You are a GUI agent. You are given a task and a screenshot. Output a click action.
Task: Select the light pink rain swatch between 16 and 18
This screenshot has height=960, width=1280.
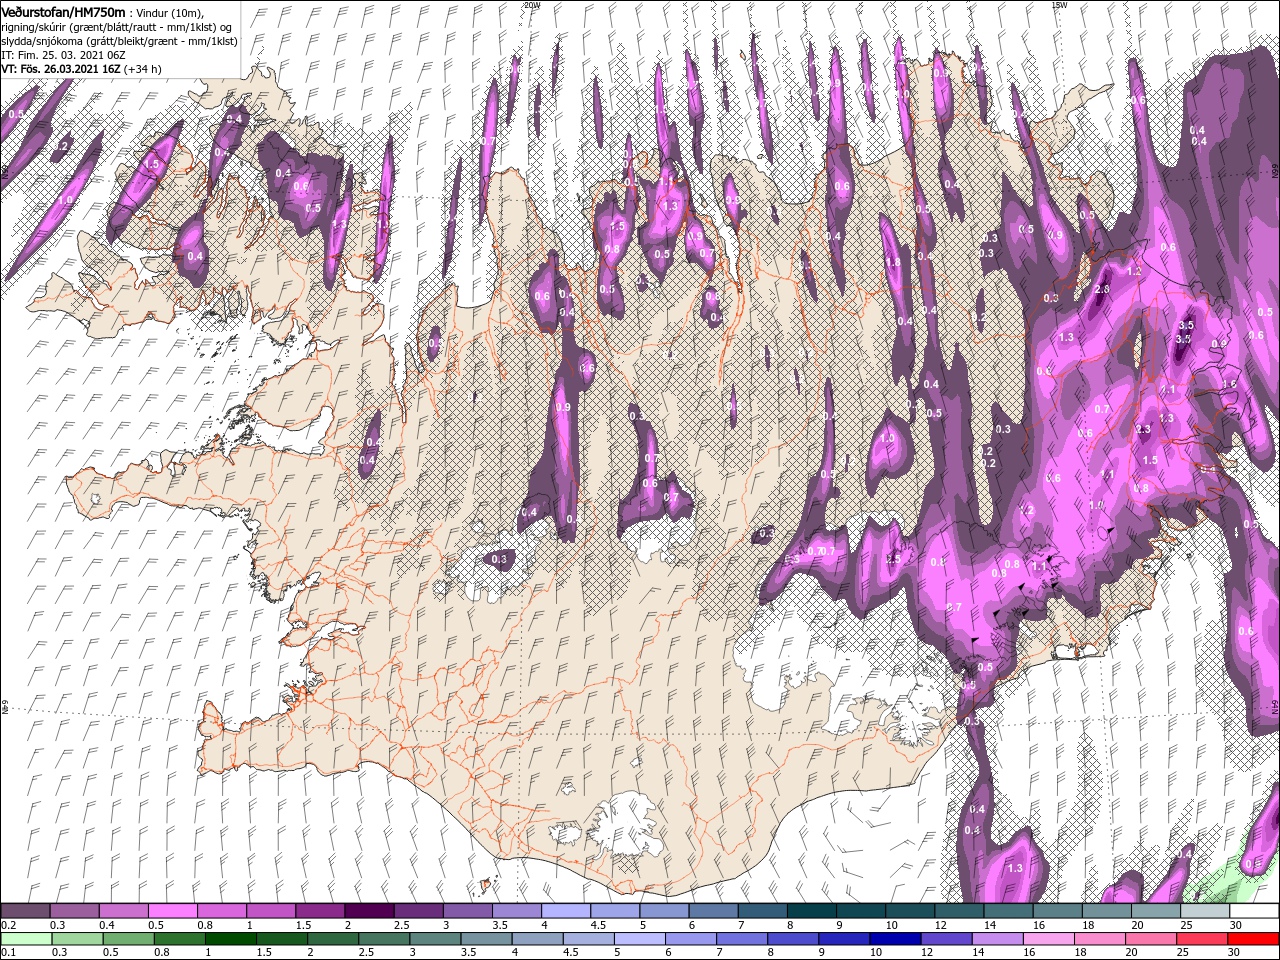pyautogui.click(x=1049, y=939)
